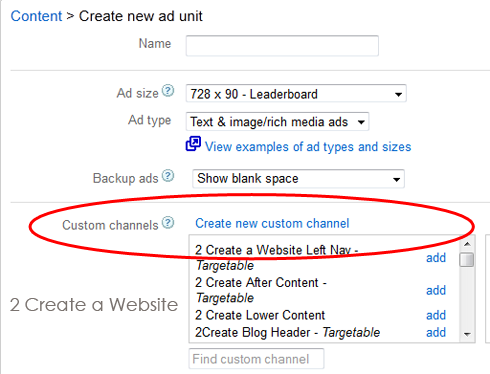This screenshot has height=374, width=490.
Task: Open the Backup ads dropdown showing Show blank space
Action: coord(298,179)
